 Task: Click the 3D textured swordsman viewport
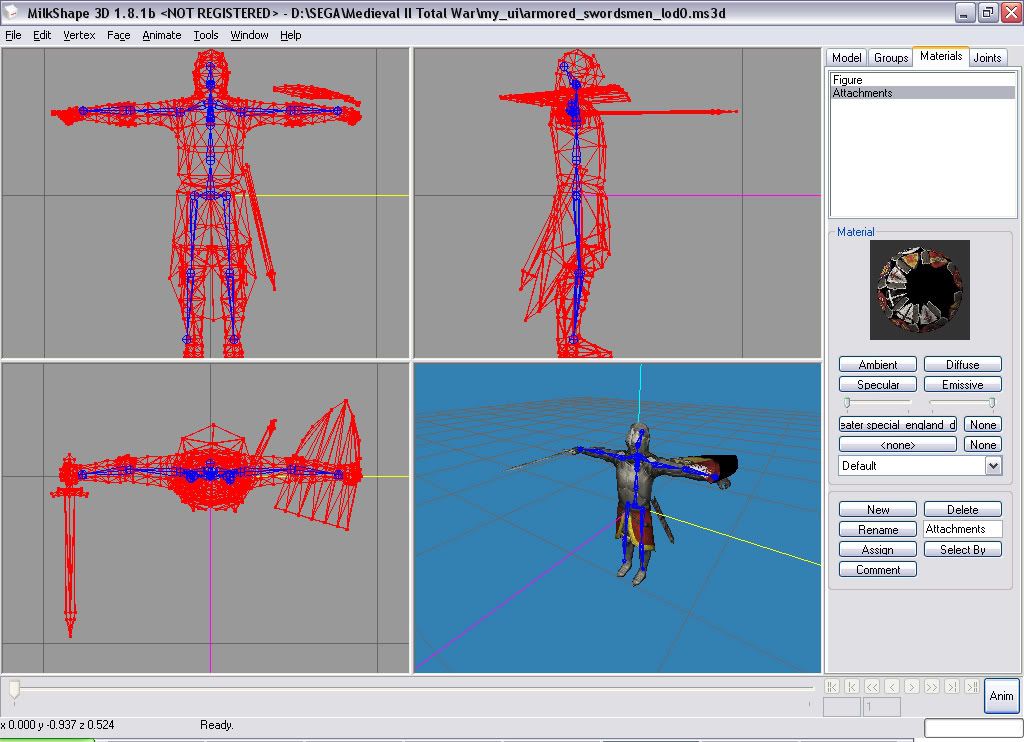click(x=617, y=518)
